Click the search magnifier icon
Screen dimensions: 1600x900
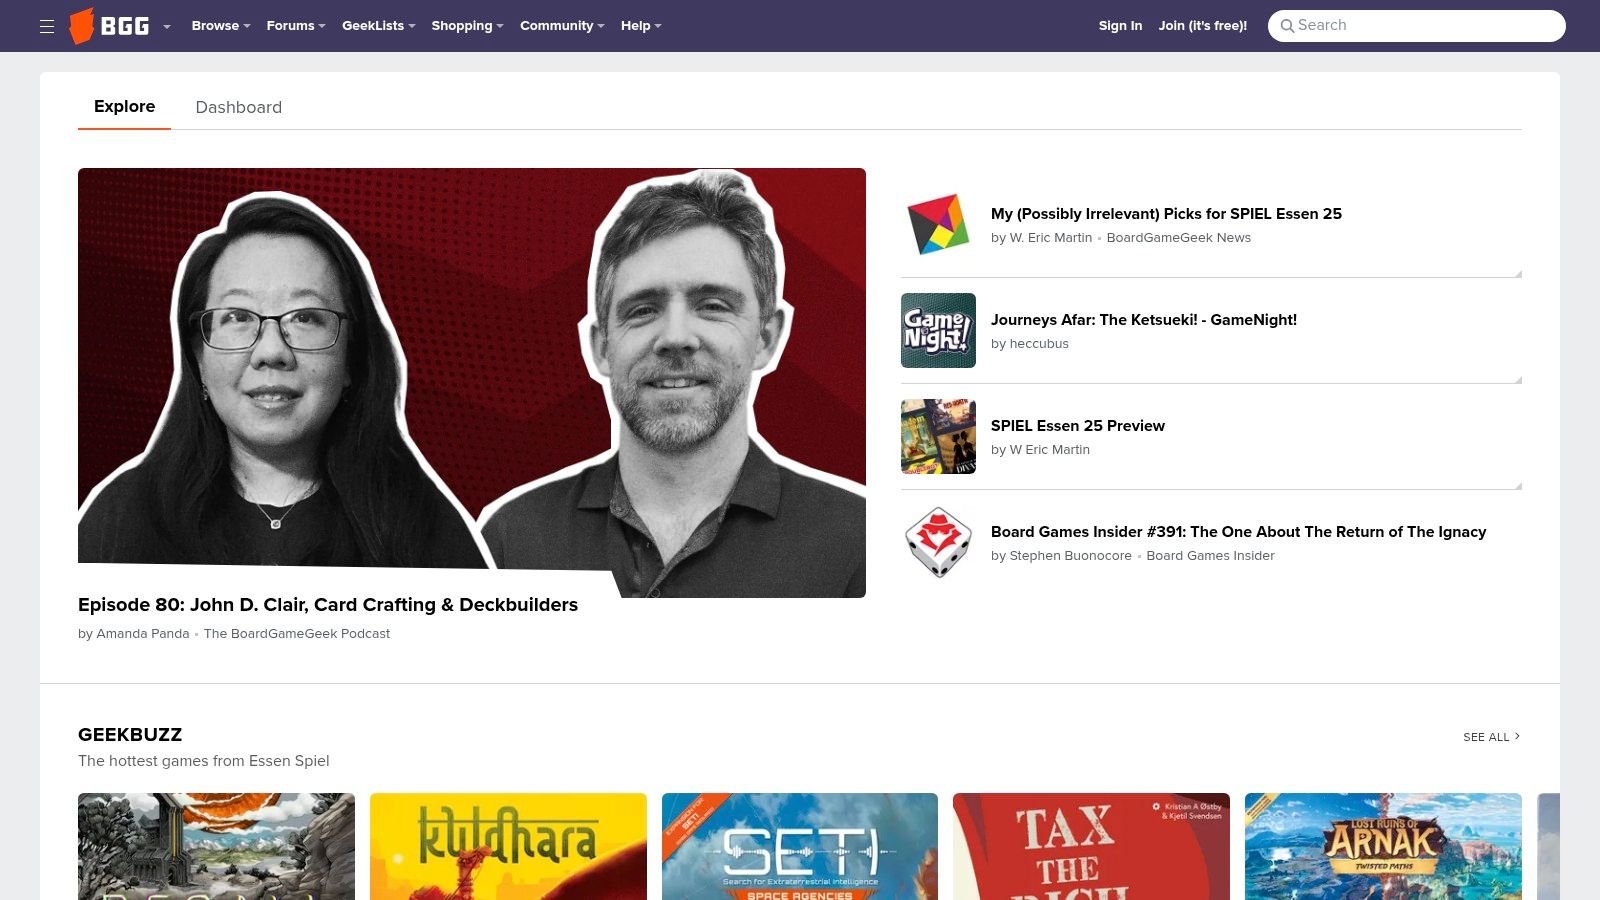[x=1287, y=26]
